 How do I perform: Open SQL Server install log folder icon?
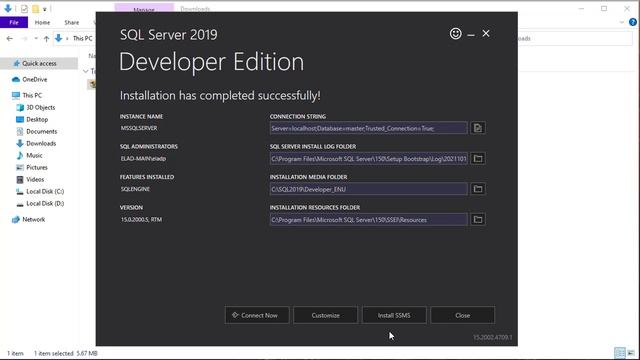click(478, 158)
